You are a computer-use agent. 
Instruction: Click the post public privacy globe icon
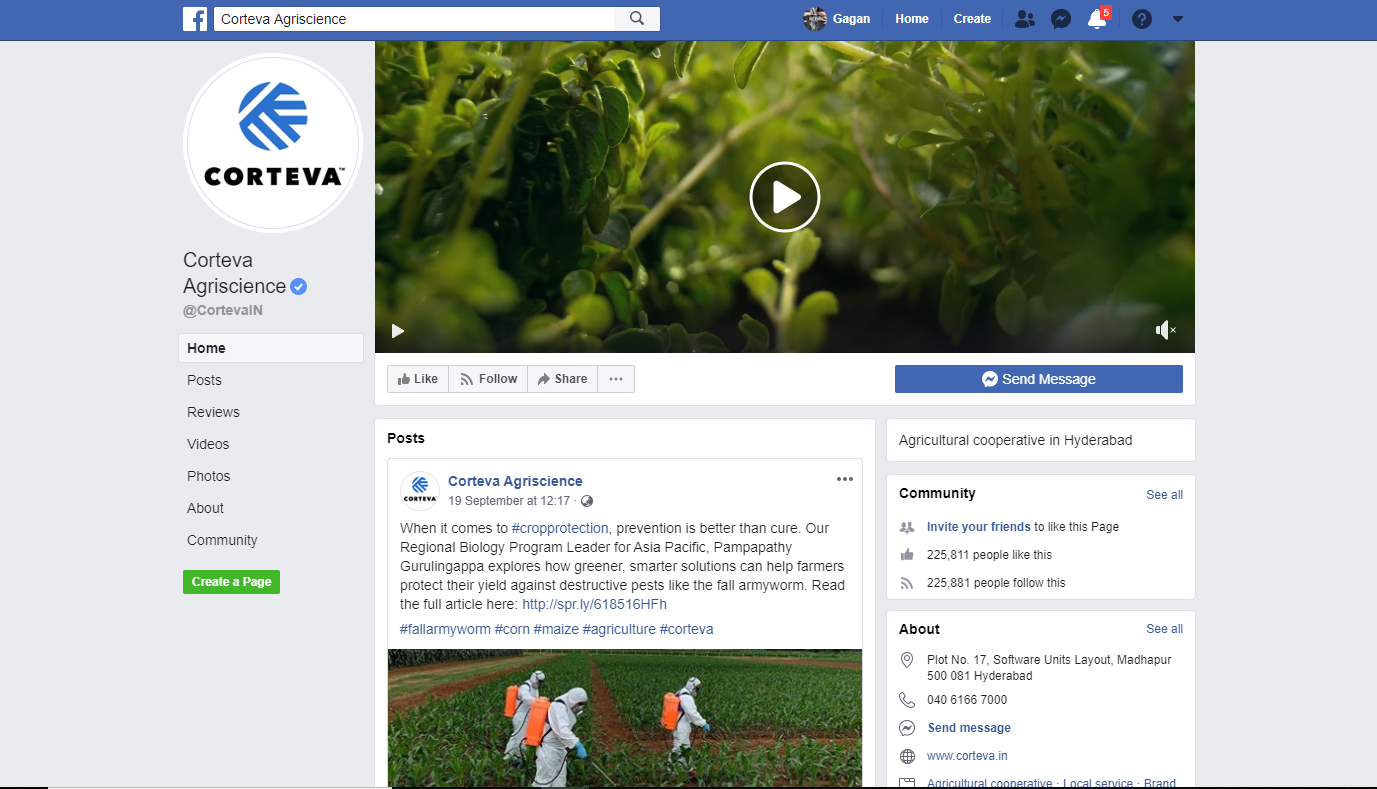[587, 501]
